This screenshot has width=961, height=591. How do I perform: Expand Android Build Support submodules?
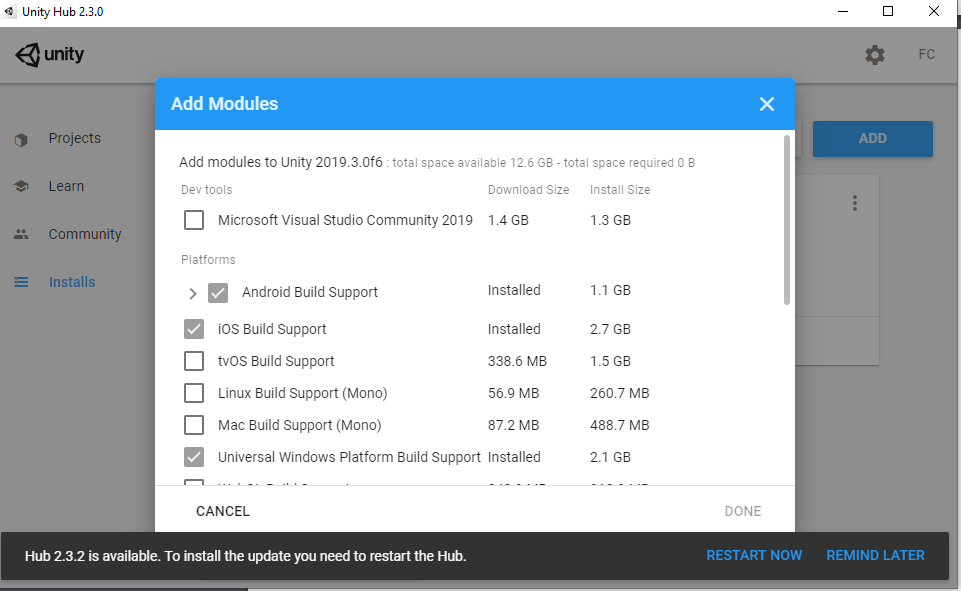click(192, 294)
